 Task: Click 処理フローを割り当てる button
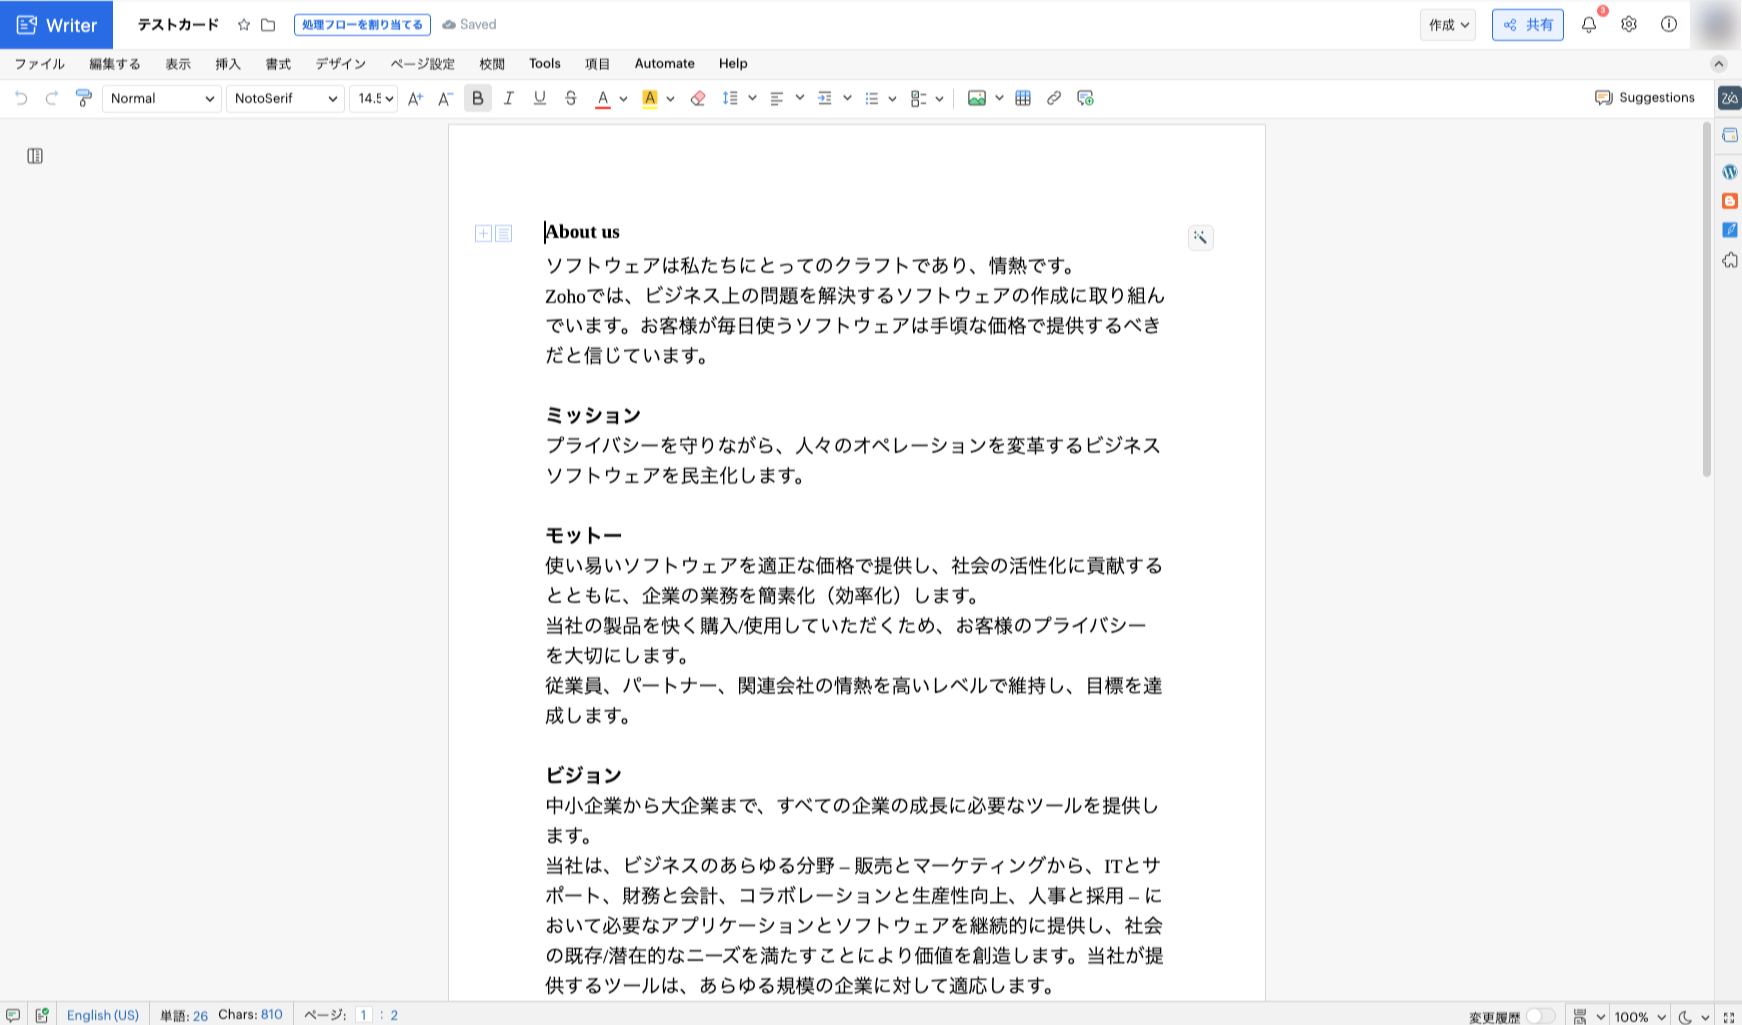[x=362, y=25]
